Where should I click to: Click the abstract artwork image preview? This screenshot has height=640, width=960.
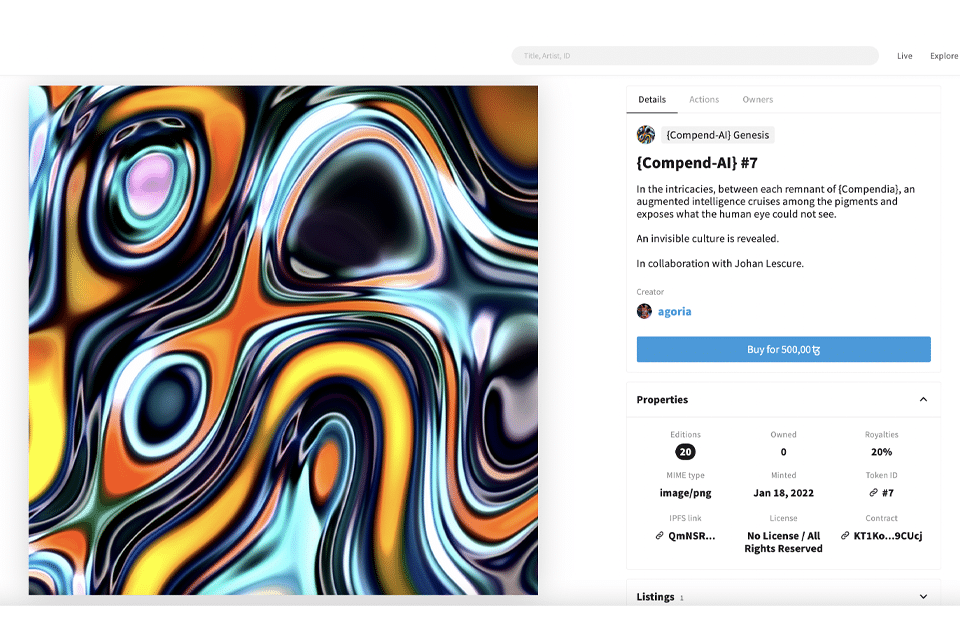coord(283,340)
